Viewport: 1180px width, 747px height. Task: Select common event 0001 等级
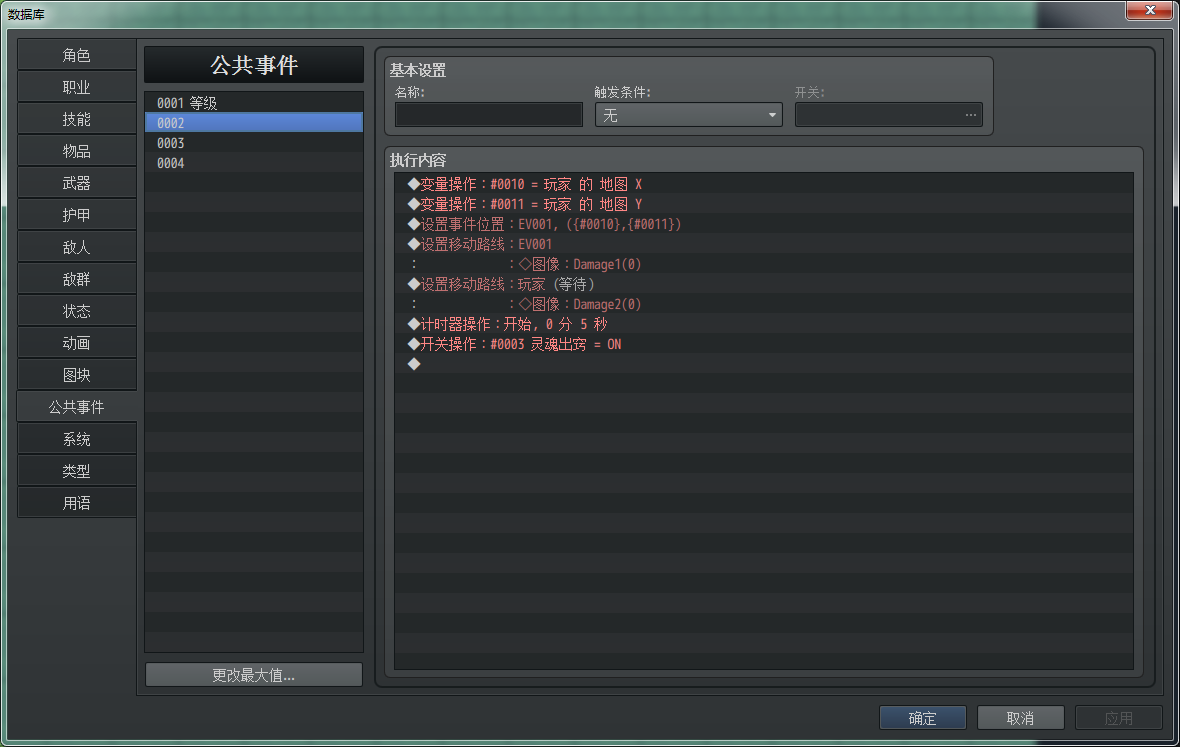pyautogui.click(x=254, y=103)
